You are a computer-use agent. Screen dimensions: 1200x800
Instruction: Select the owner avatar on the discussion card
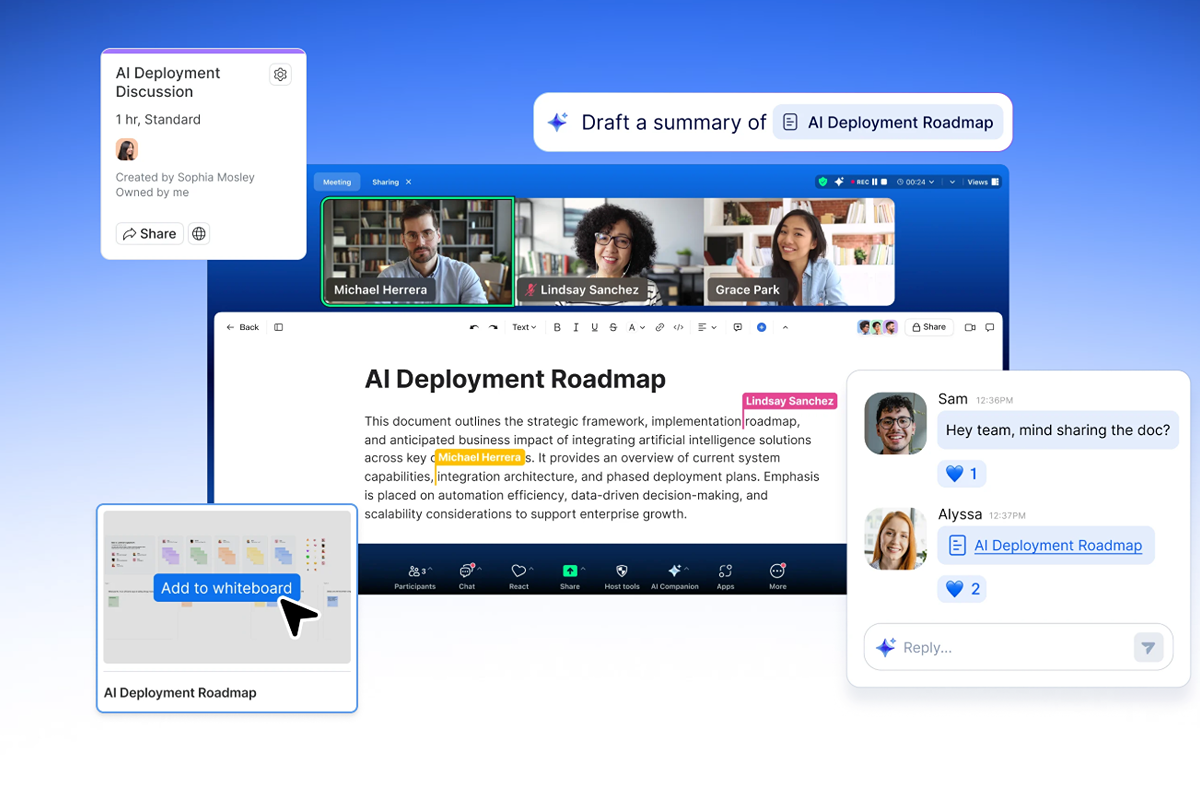[x=126, y=150]
